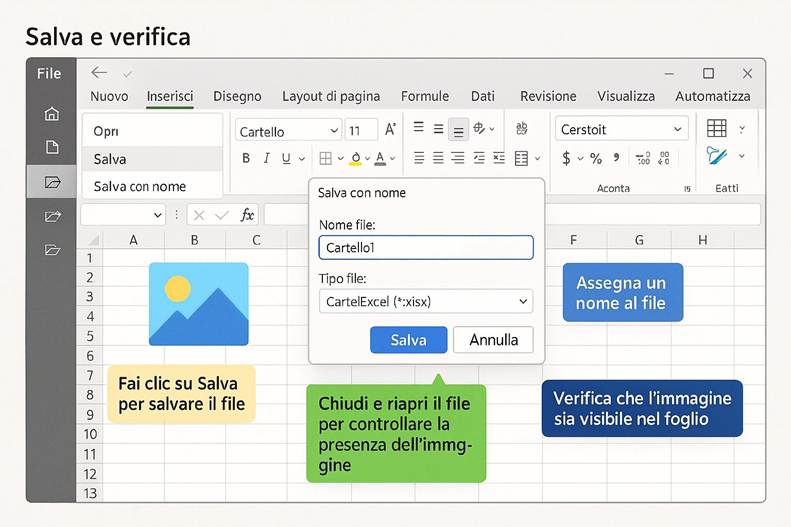Expand the name box dropdown arrow
791x527 pixels.
click(x=157, y=215)
